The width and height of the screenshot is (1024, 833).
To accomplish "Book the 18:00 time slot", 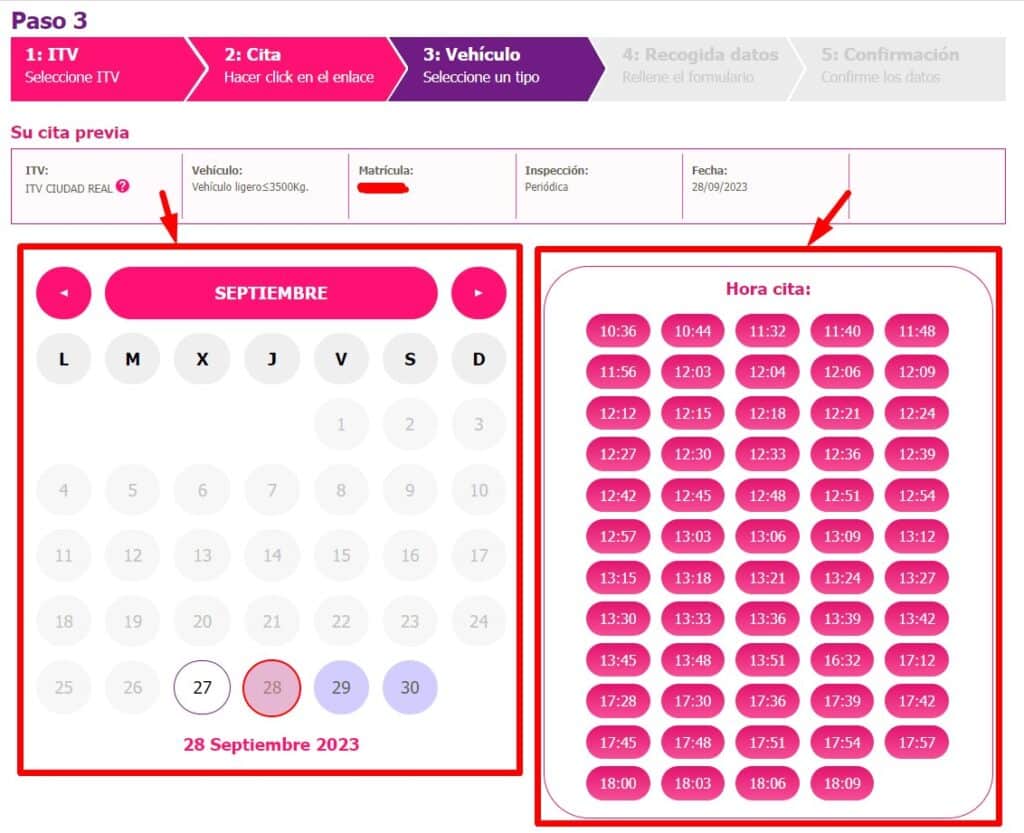I will (618, 783).
